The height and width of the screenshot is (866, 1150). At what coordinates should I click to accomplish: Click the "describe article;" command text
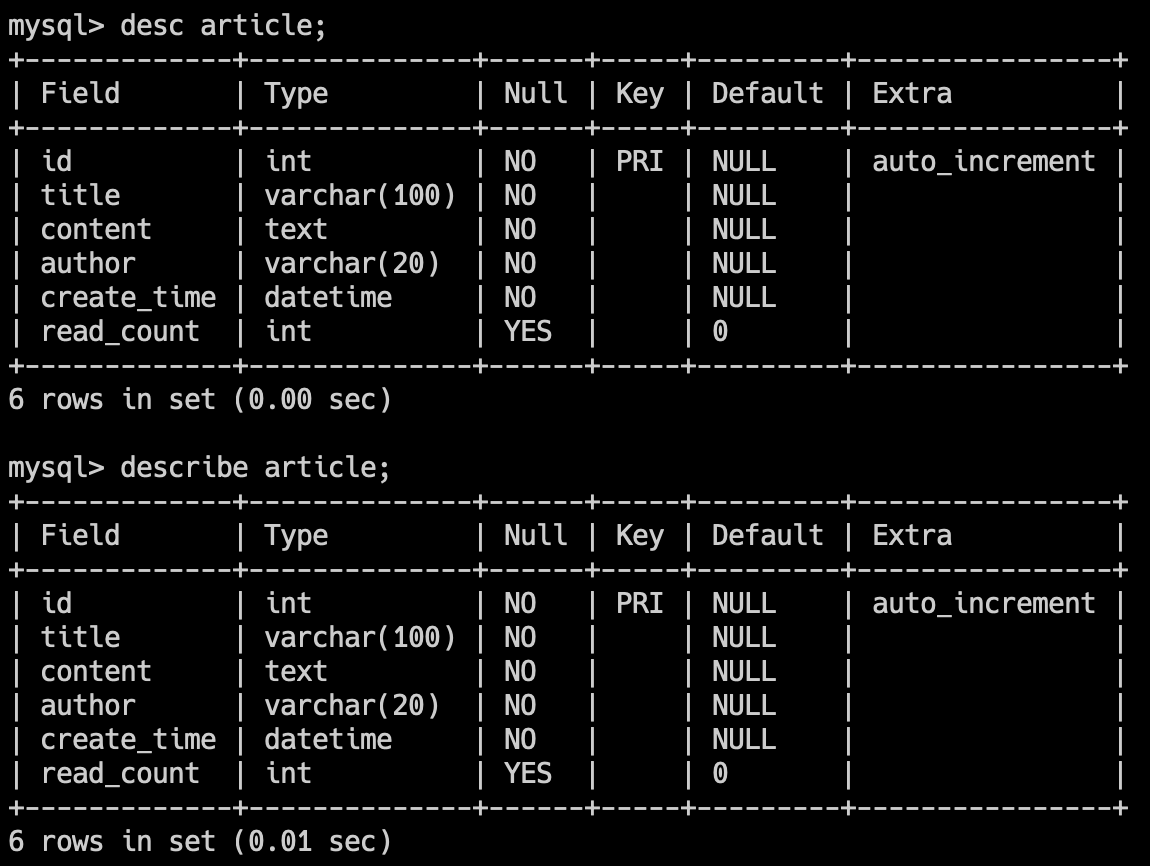coord(255,467)
